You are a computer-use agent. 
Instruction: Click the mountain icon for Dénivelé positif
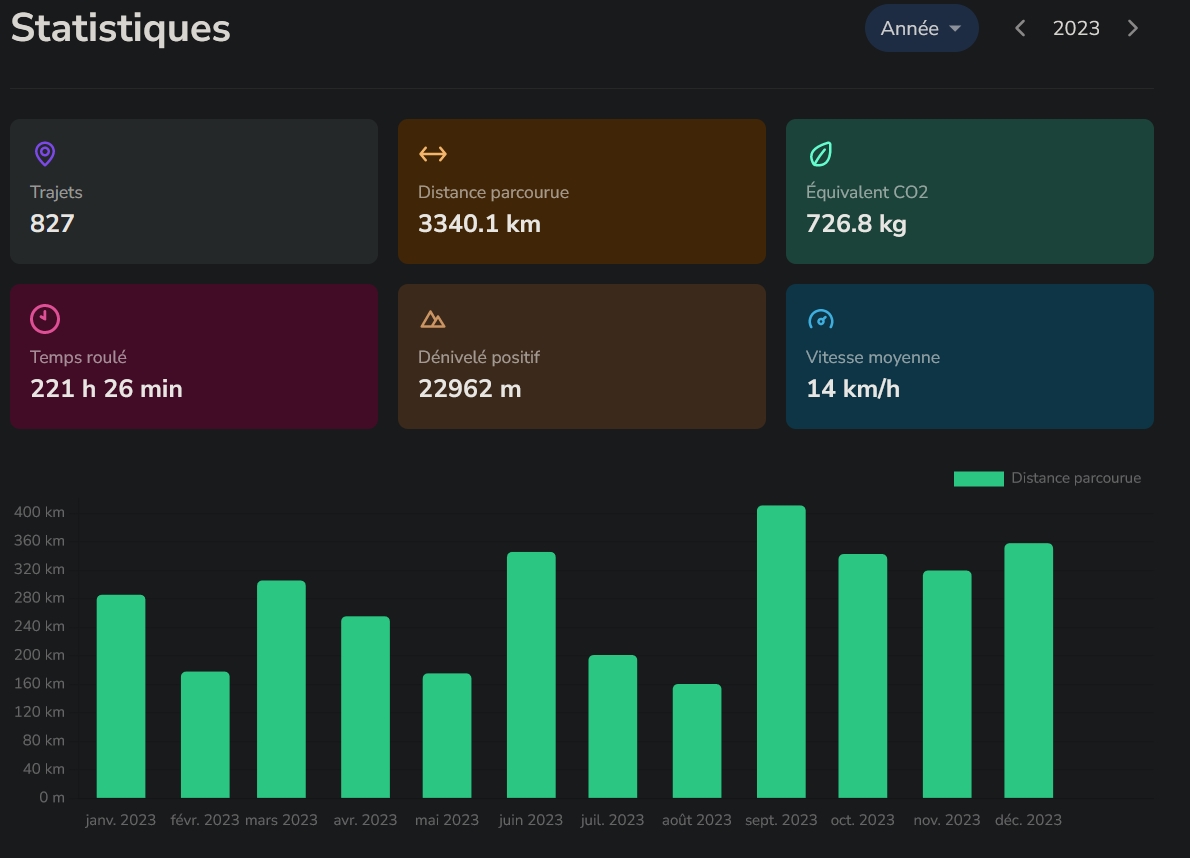tap(432, 319)
